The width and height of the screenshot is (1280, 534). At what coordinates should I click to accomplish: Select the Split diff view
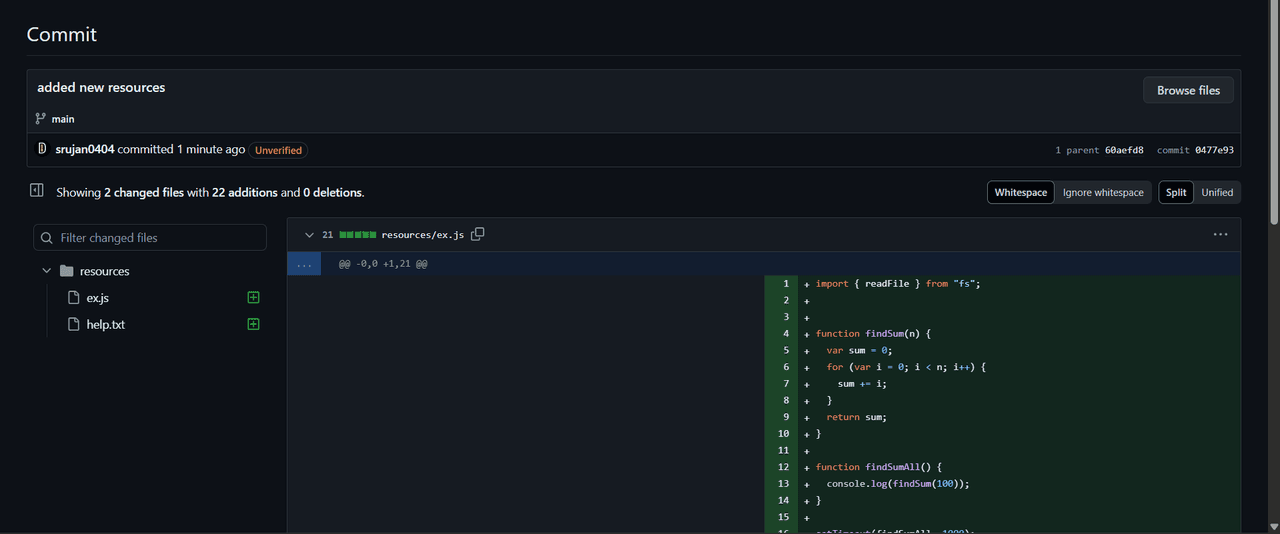pos(1176,192)
